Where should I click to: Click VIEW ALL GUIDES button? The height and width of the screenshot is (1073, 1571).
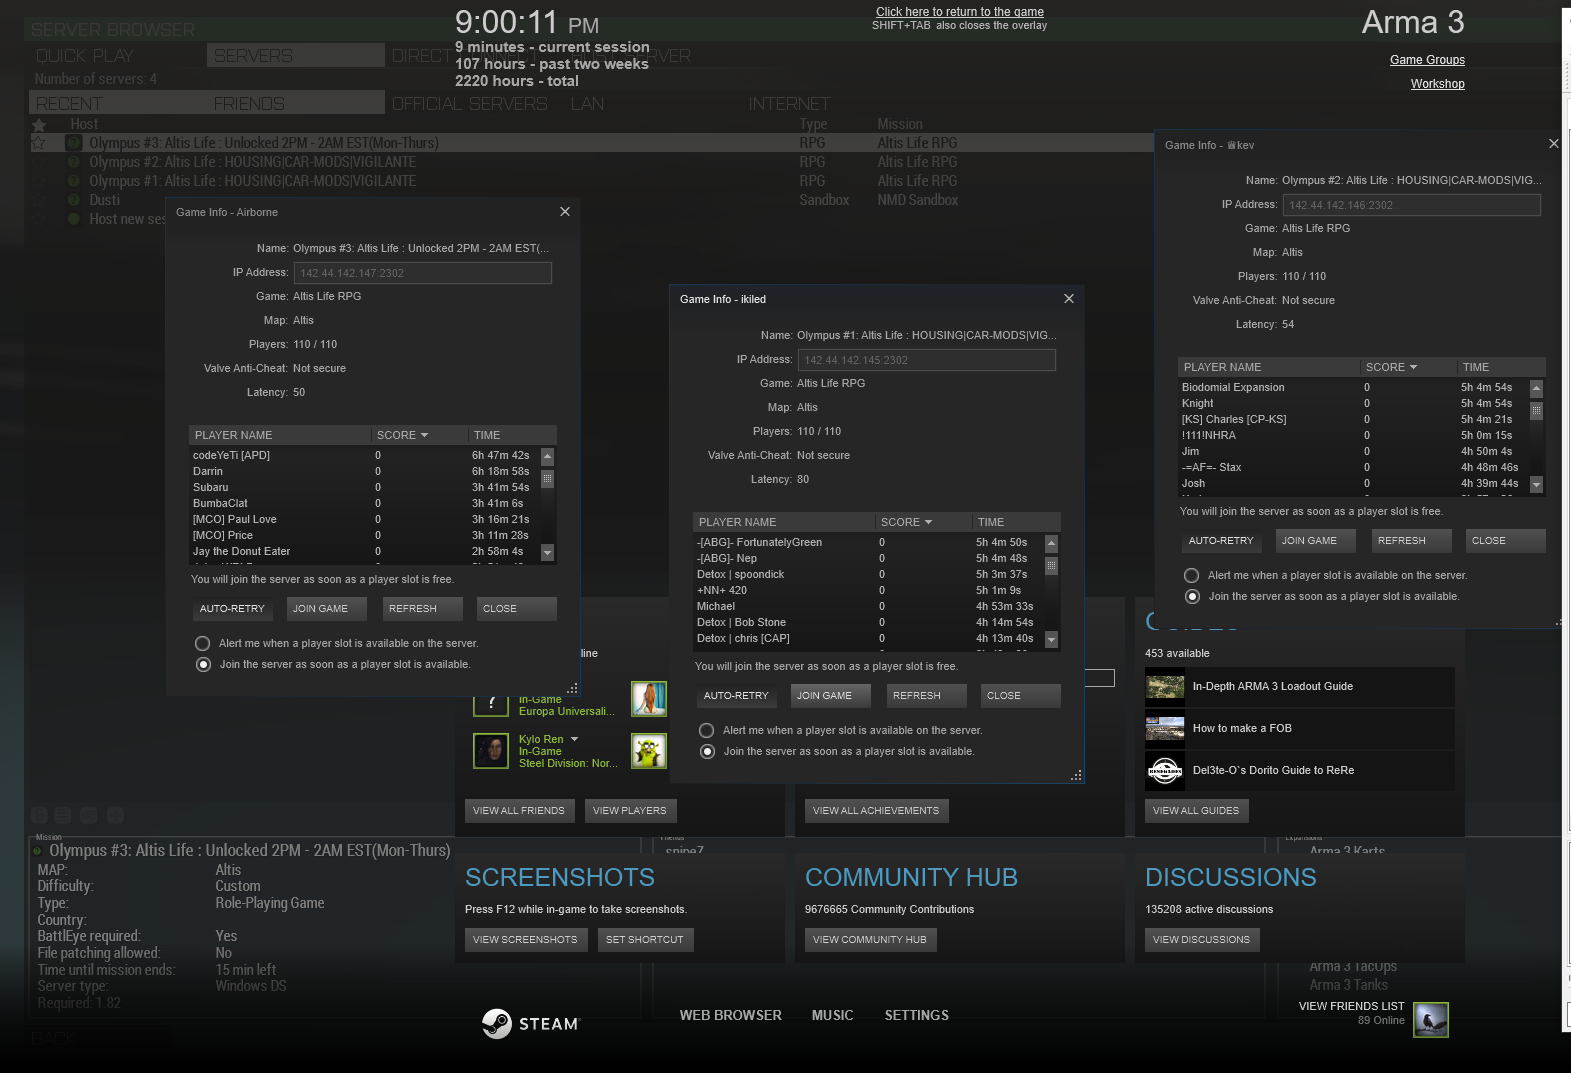pyautogui.click(x=1196, y=810)
